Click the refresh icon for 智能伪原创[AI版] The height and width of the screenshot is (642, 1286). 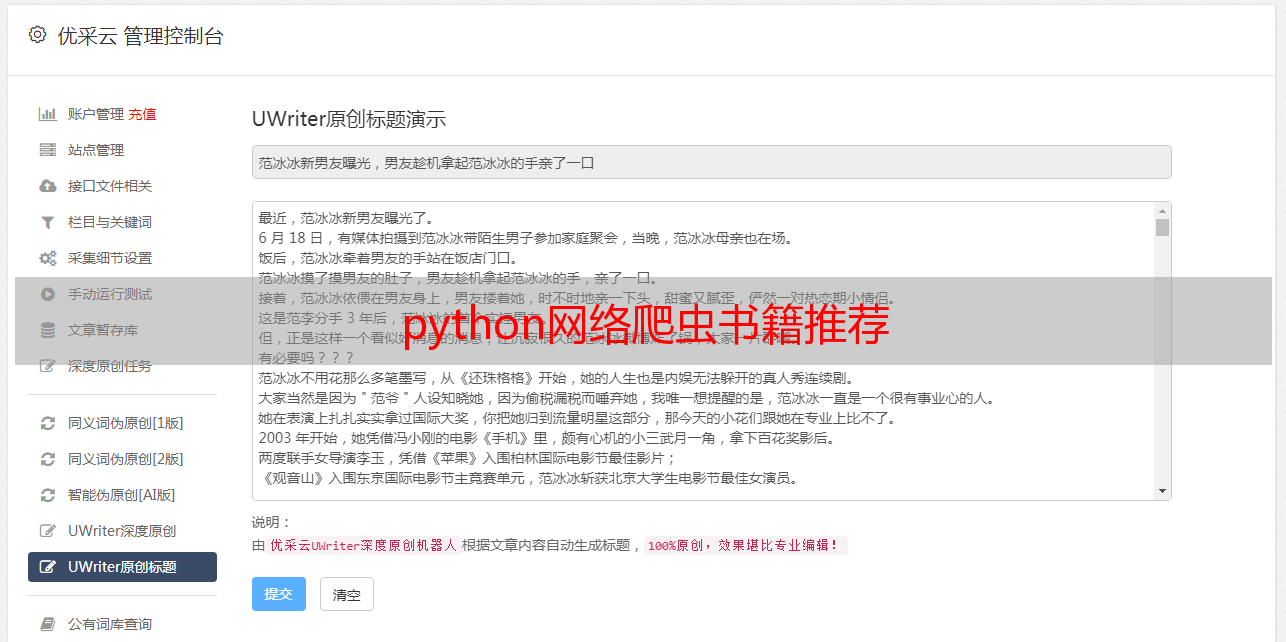(x=47, y=495)
